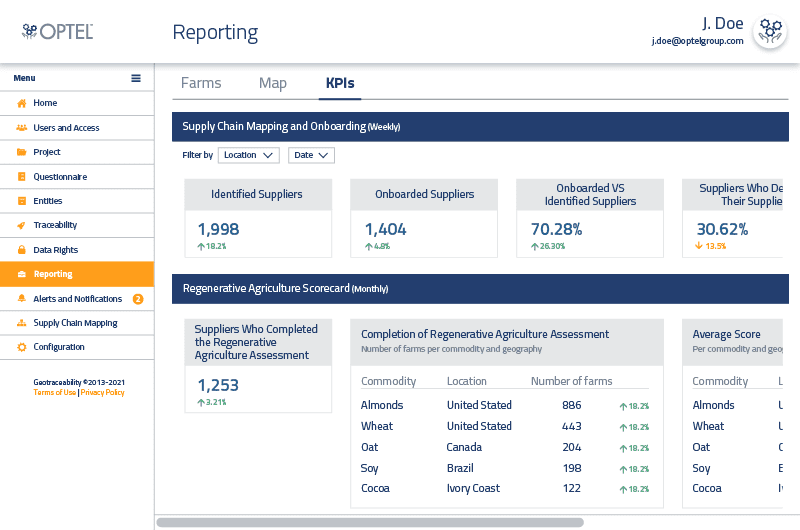Click the Average Score card title

pyautogui.click(x=727, y=334)
